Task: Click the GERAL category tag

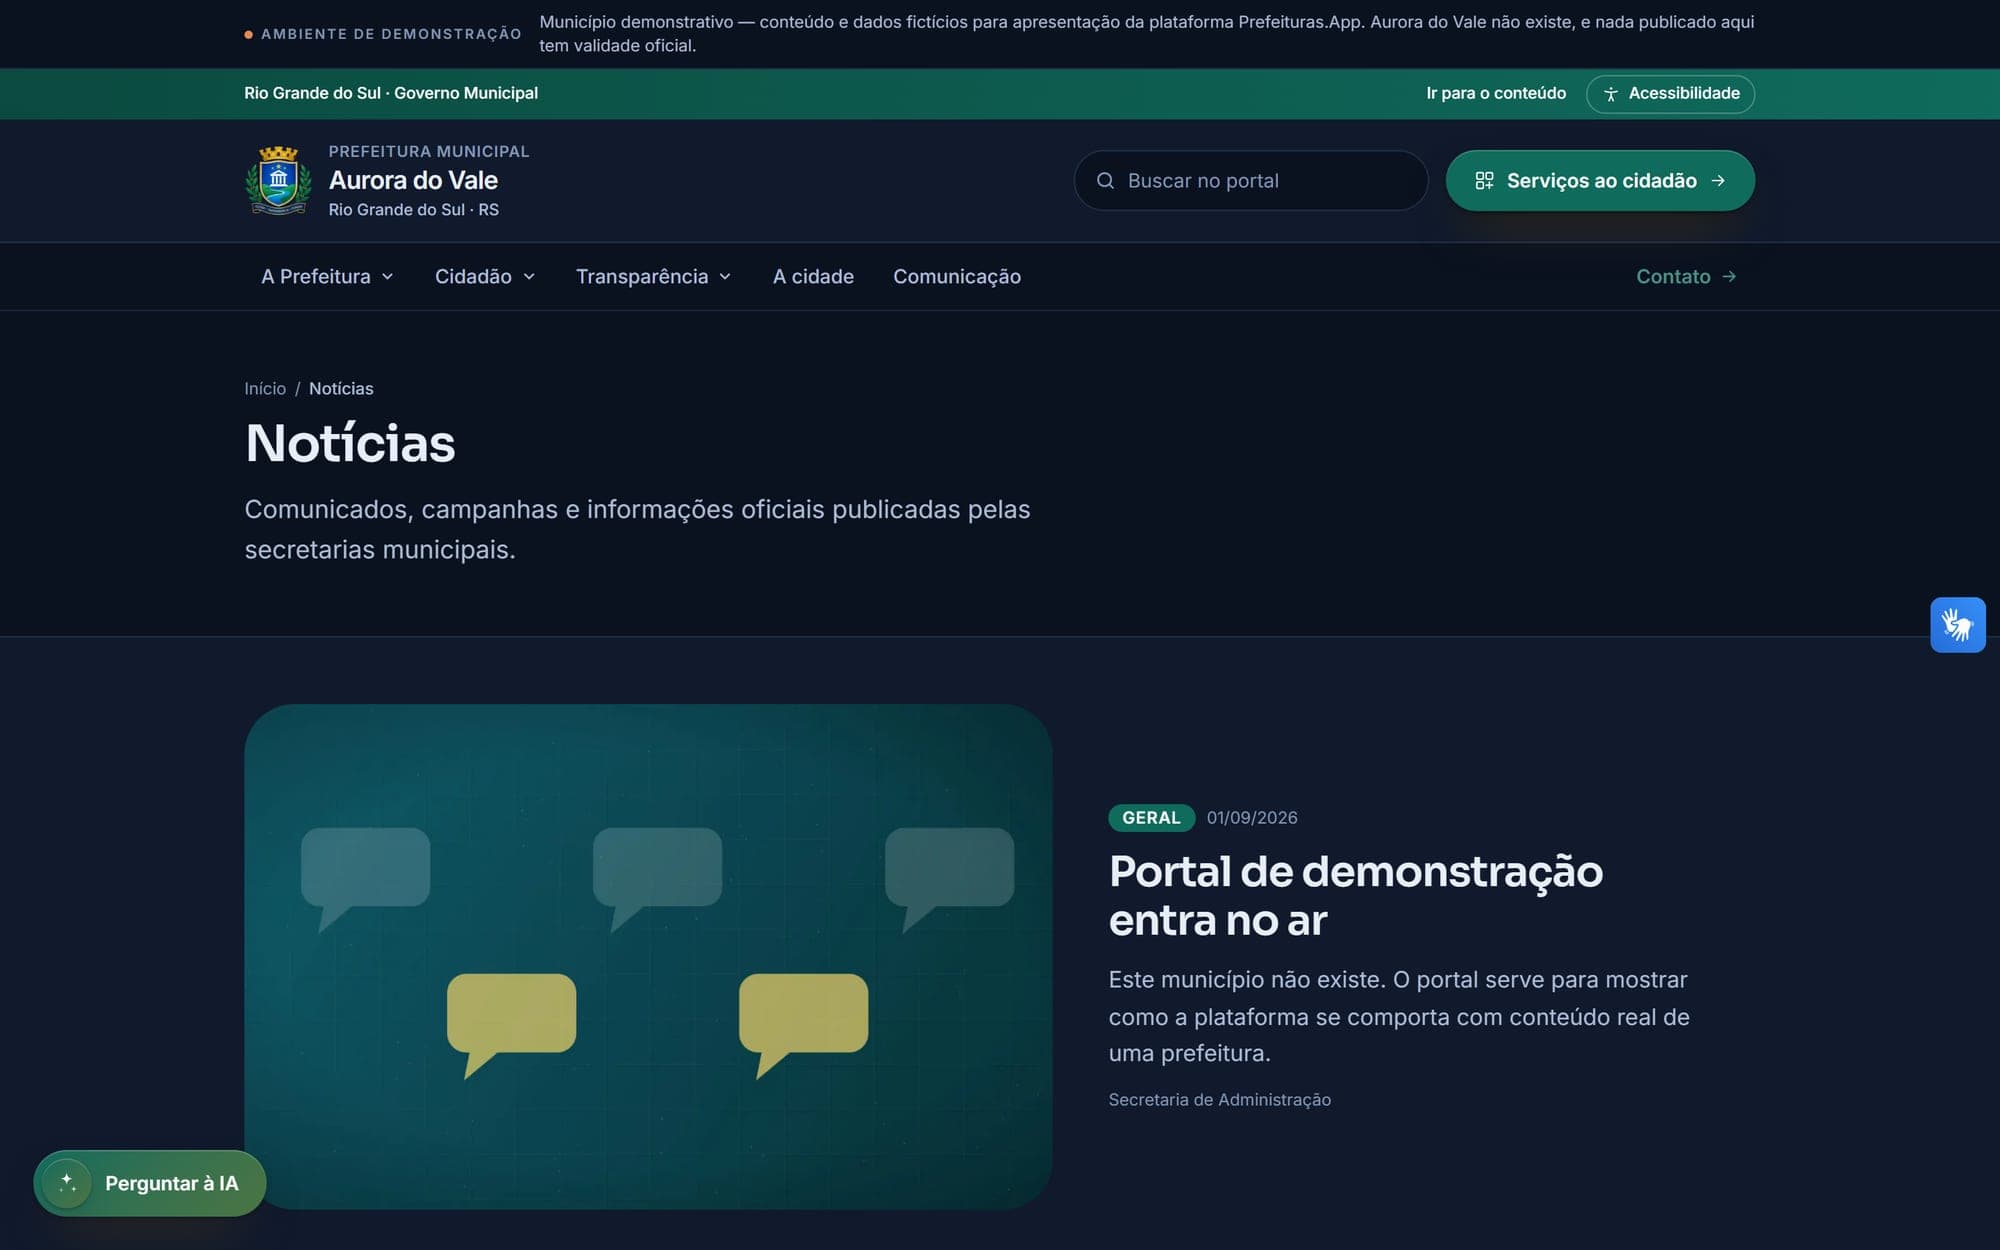Action: click(x=1151, y=818)
